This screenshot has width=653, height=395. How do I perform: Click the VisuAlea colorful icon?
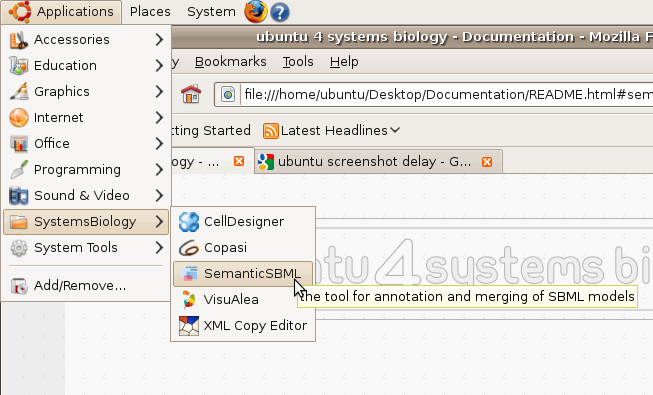tap(189, 300)
